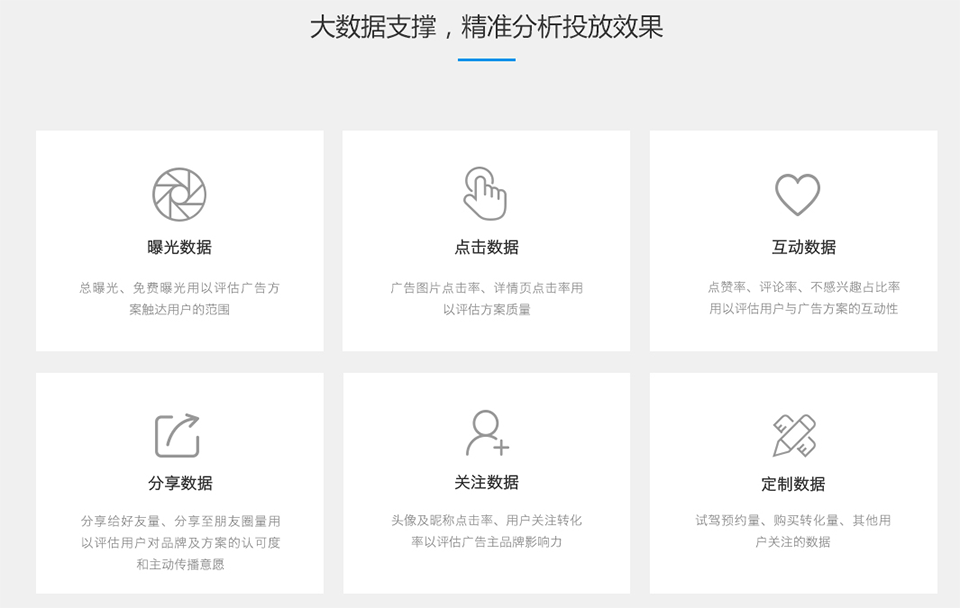Click the camera aperture exposure icon
The image size is (960, 608).
pyautogui.click(x=179, y=194)
